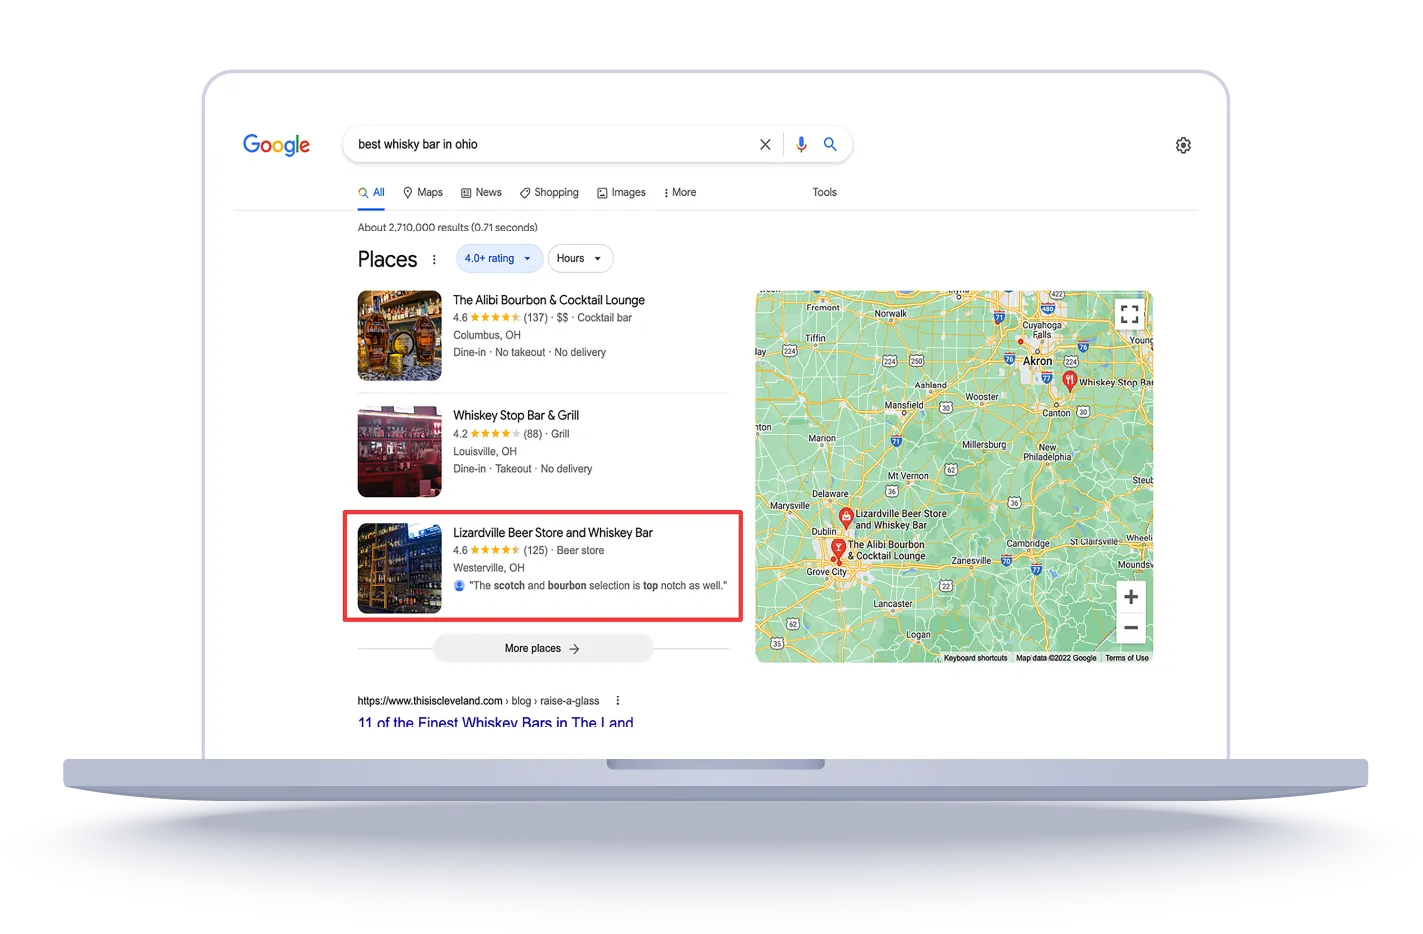Viewport: 1423px width, 934px height.
Task: Click the Lizardville Beer Store photo
Action: pos(399,567)
